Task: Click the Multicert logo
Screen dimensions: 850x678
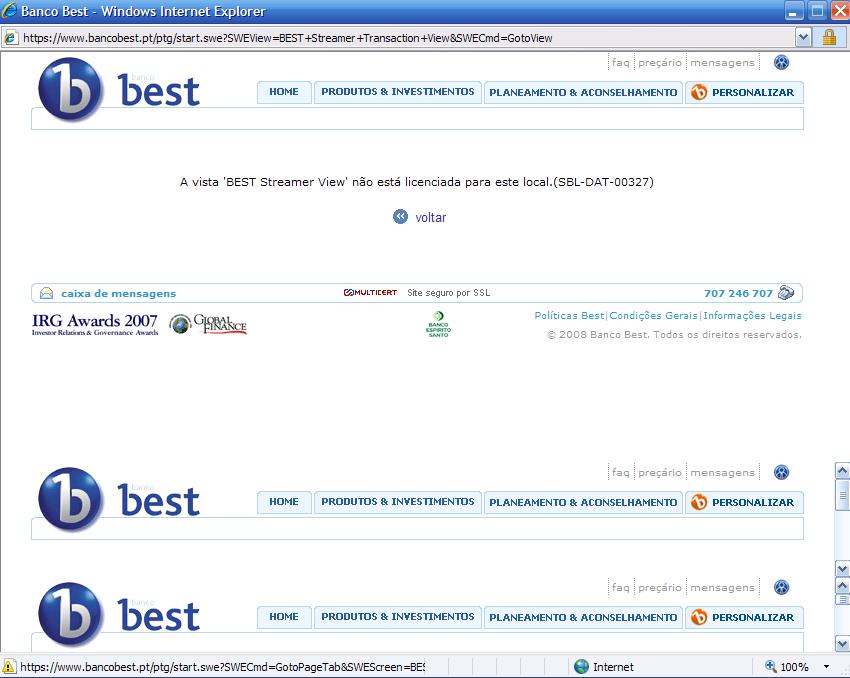Action: [x=370, y=293]
